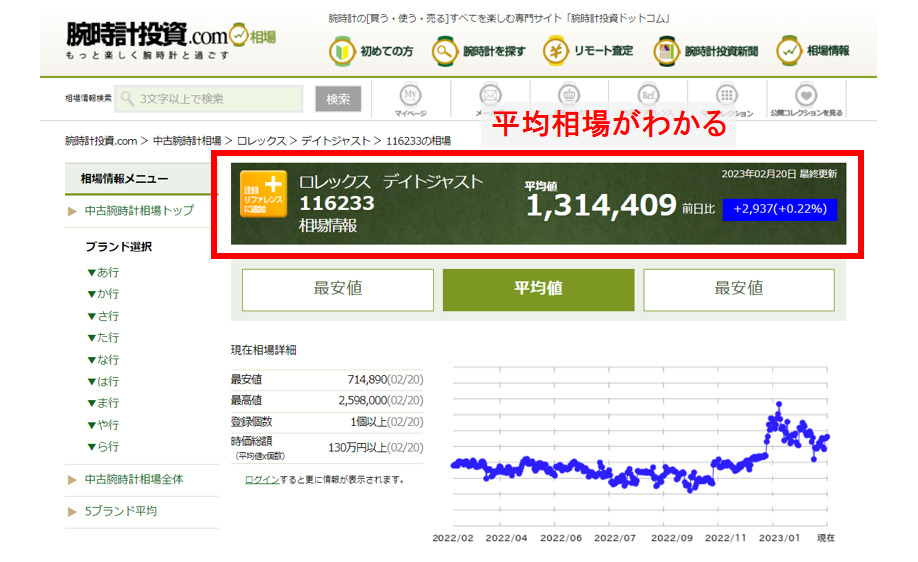Click the 2023/01 label on chart axis
The image size is (918, 562).
click(779, 538)
